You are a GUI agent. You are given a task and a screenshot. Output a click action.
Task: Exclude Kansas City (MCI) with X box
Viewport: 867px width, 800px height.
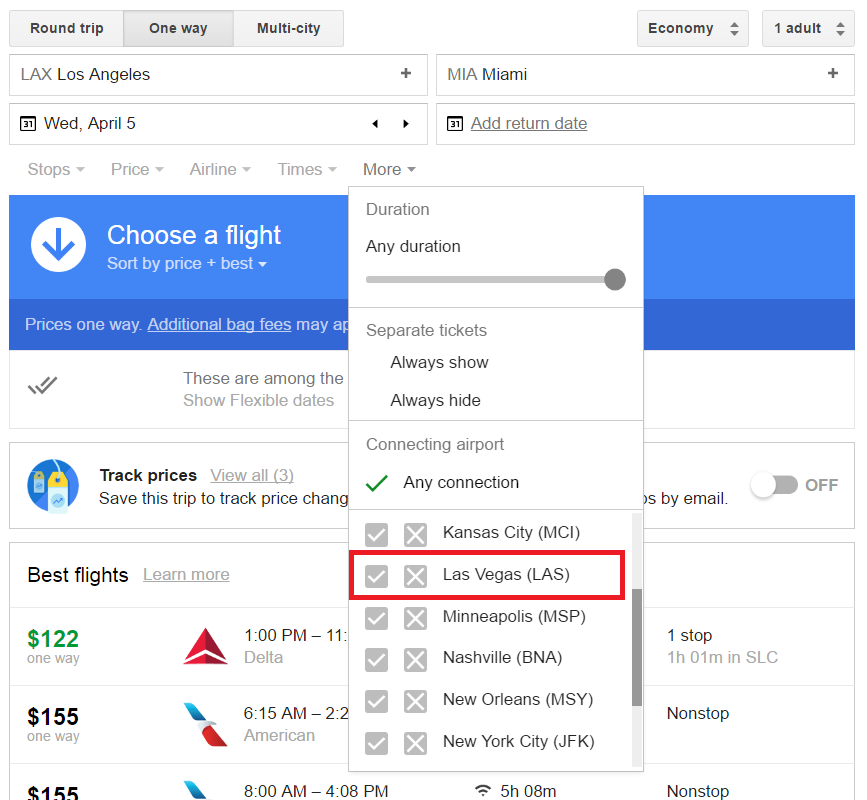click(415, 535)
